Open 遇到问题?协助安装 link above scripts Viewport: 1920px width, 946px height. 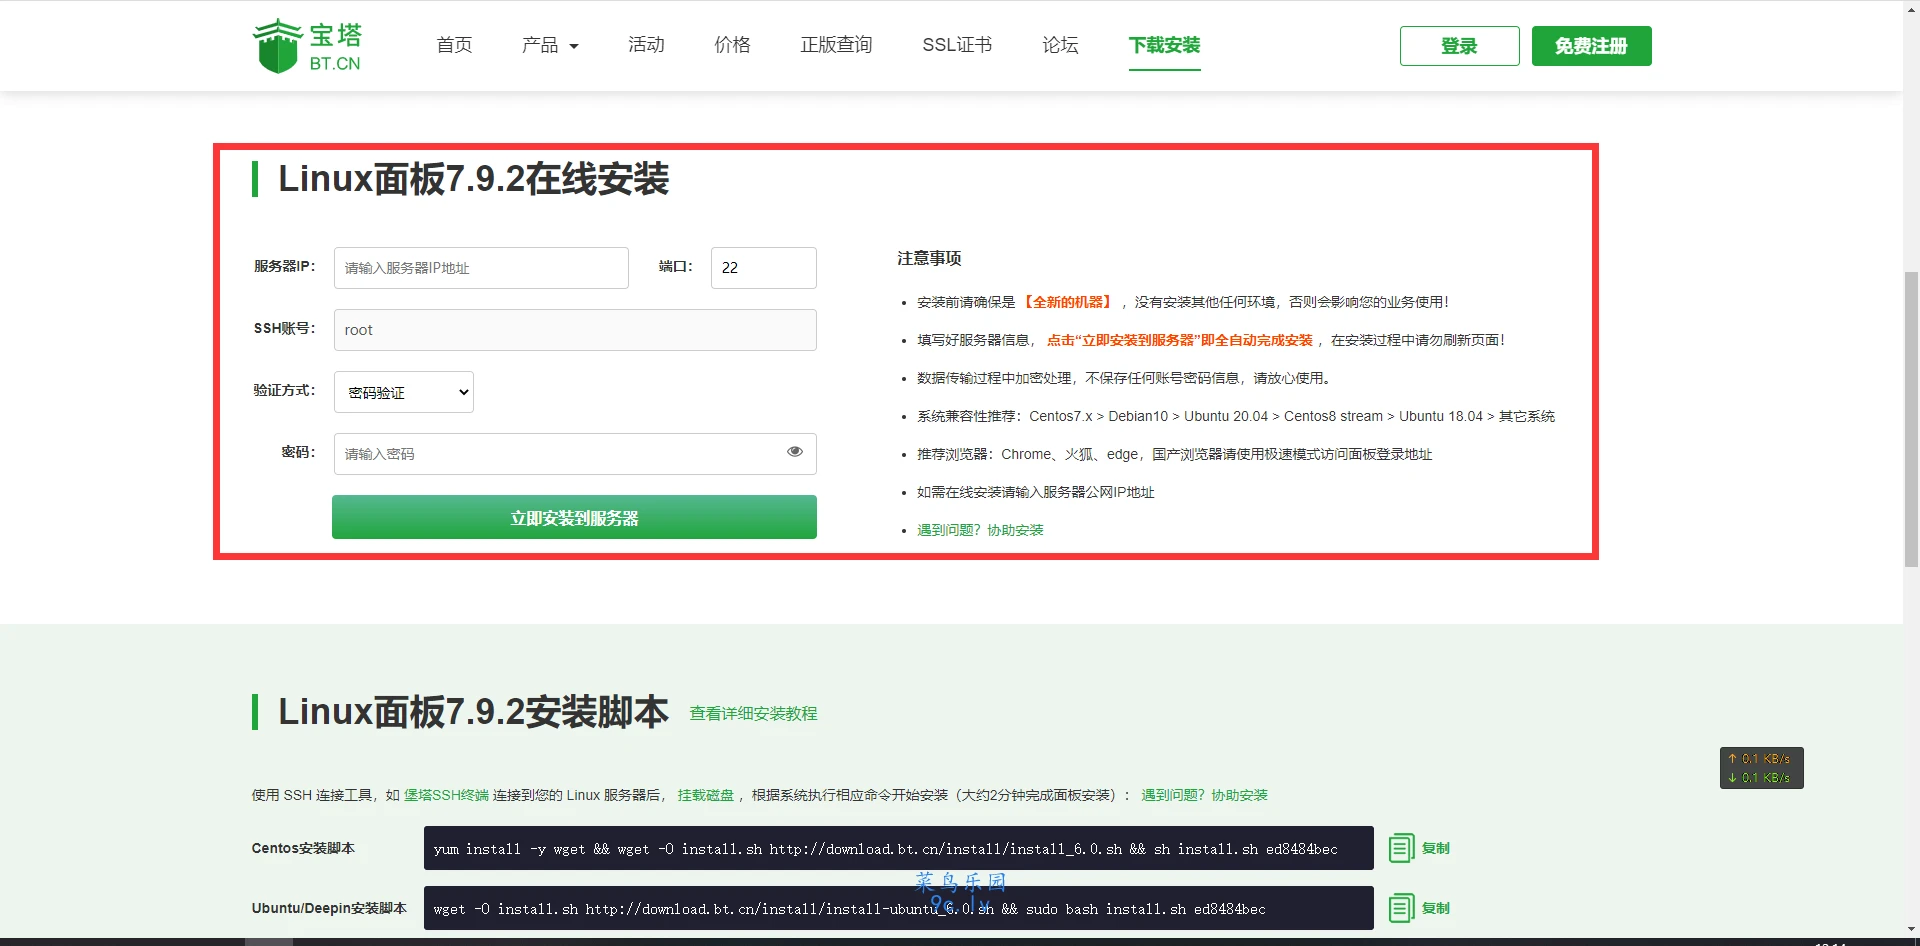click(x=1204, y=795)
